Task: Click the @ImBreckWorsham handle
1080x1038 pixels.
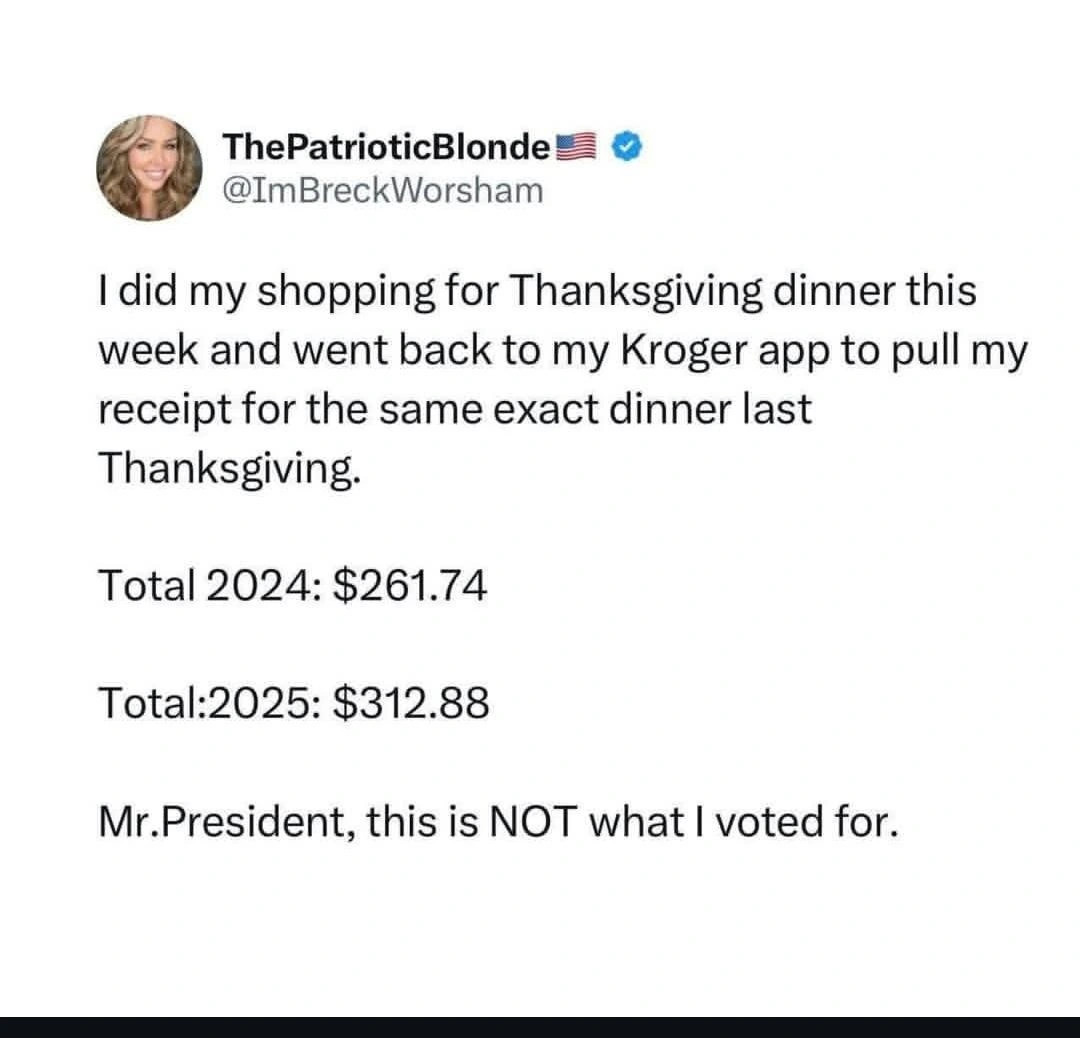Action: (x=383, y=188)
